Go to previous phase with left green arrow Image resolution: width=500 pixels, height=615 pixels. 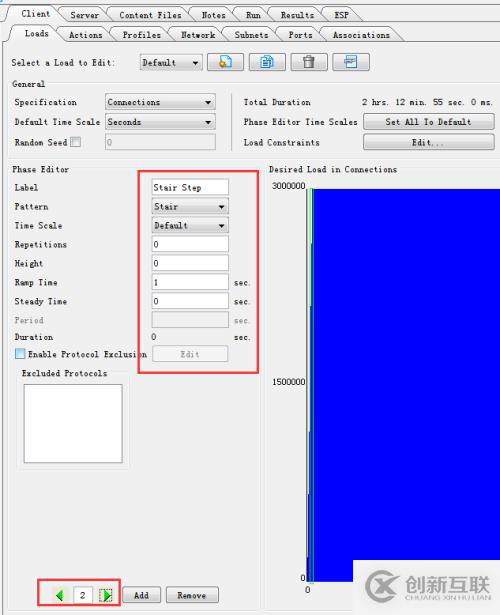[x=60, y=596]
